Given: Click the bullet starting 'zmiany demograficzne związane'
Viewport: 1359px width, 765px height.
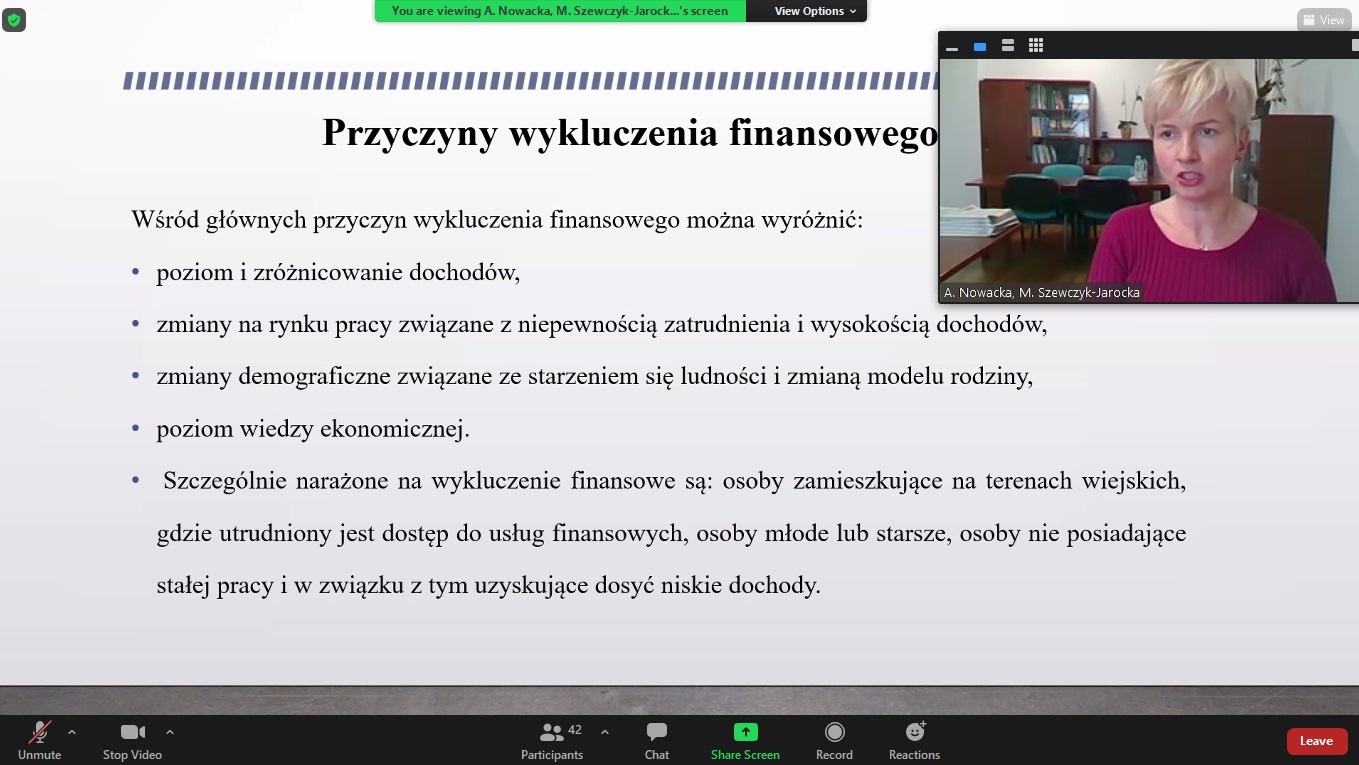Looking at the screenshot, I should coord(594,377).
